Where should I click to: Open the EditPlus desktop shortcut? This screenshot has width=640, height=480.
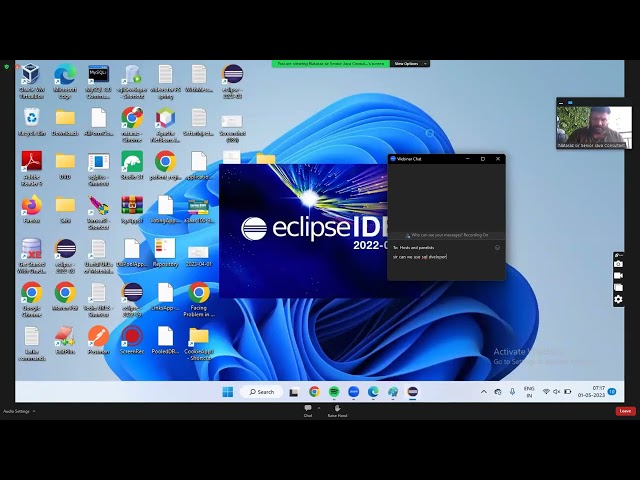(x=65, y=340)
